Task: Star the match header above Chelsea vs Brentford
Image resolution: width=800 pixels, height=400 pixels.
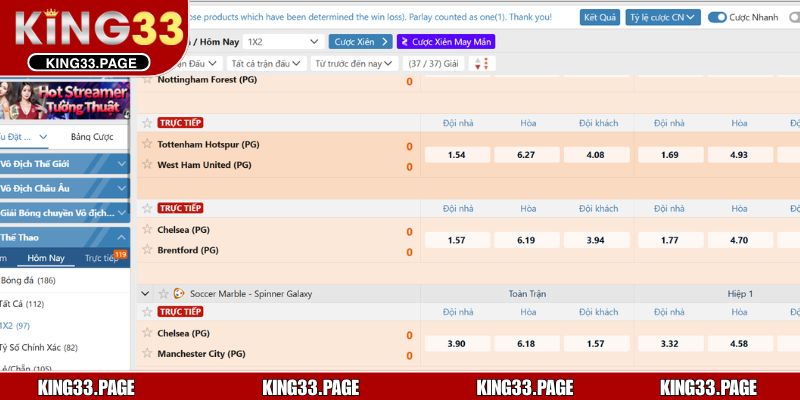Action: (147, 208)
